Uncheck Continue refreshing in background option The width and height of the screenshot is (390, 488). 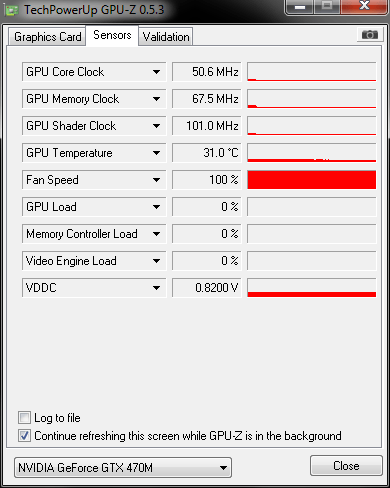24,436
